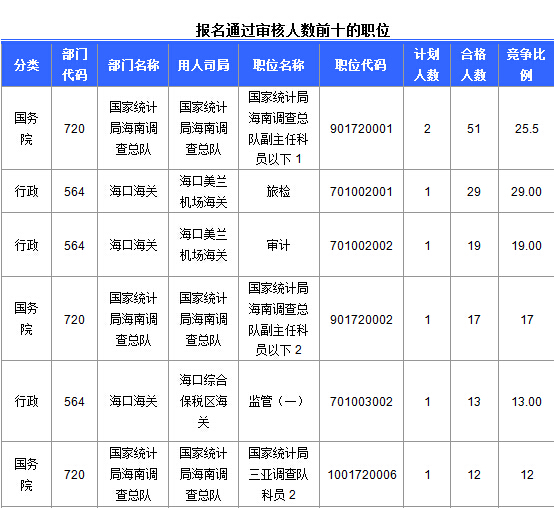
Task: Select position code 1001720006
Action: click(362, 475)
